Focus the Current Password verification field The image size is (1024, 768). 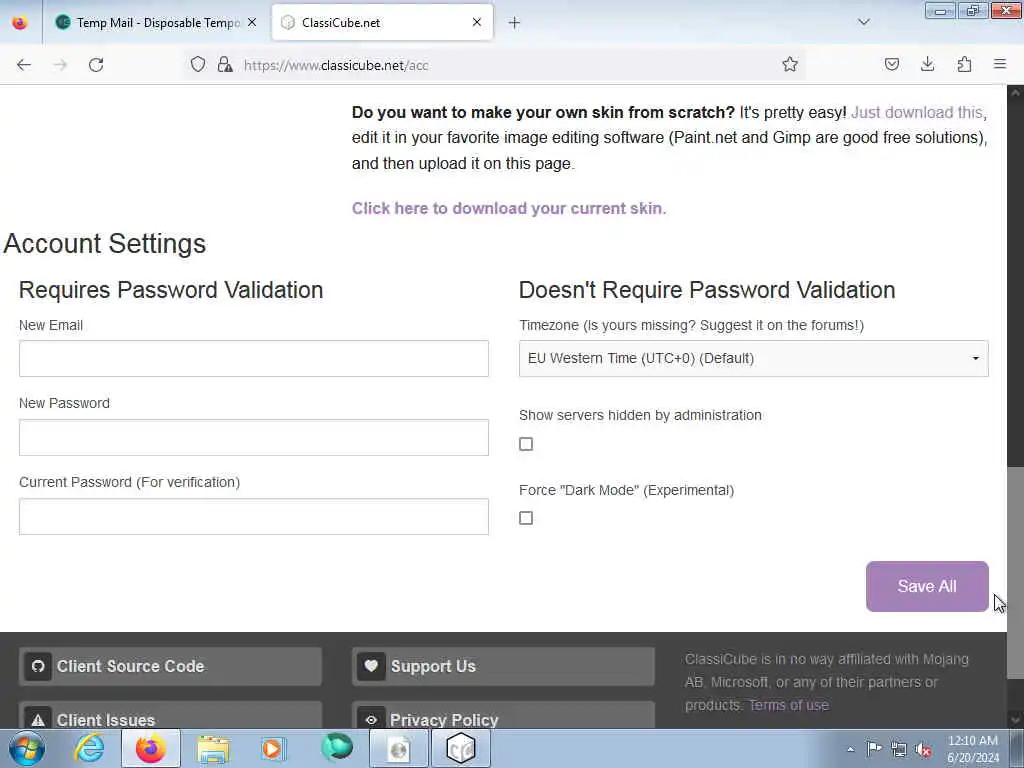pyautogui.click(x=253, y=517)
